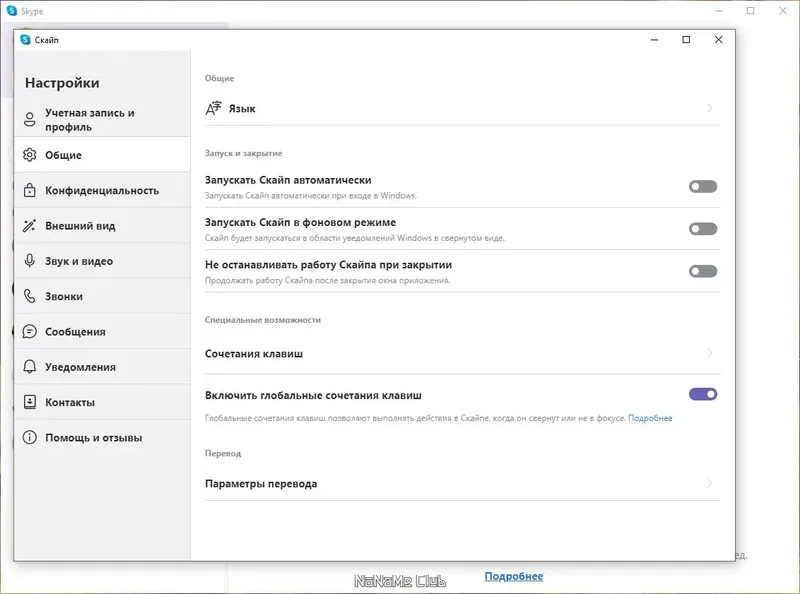Click the chat bubble icon for Сообщения

click(x=29, y=332)
